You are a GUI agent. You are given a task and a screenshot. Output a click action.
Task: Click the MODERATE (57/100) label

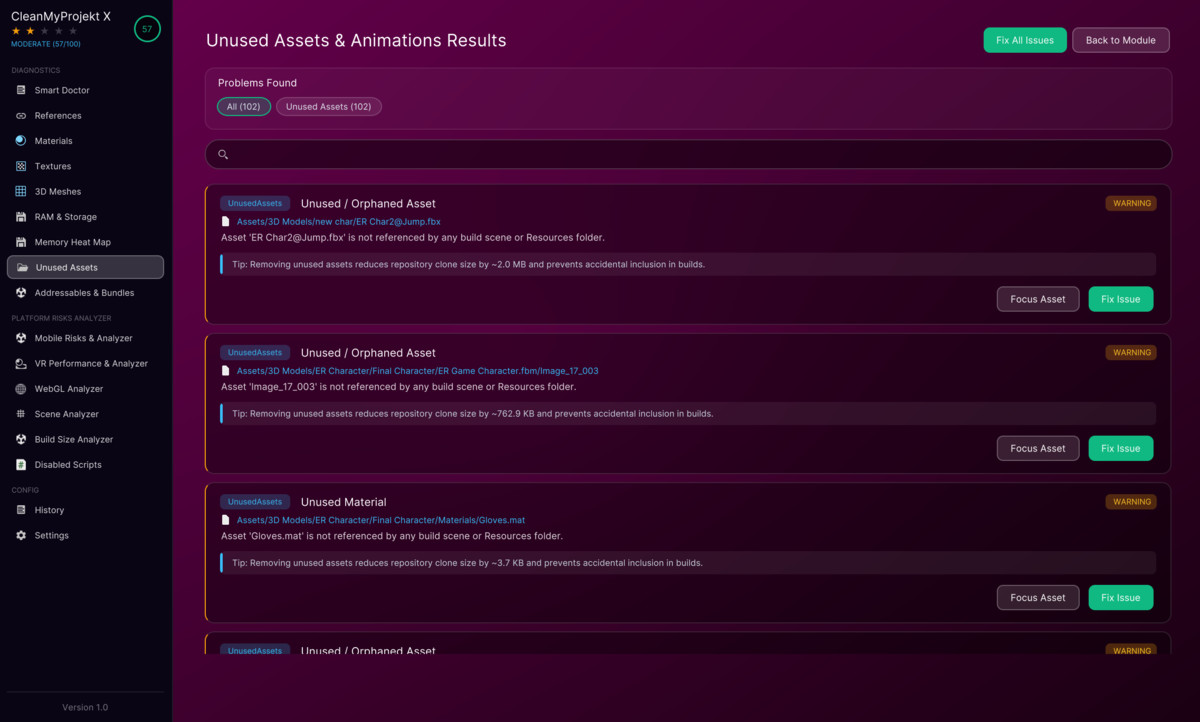pyautogui.click(x=46, y=44)
